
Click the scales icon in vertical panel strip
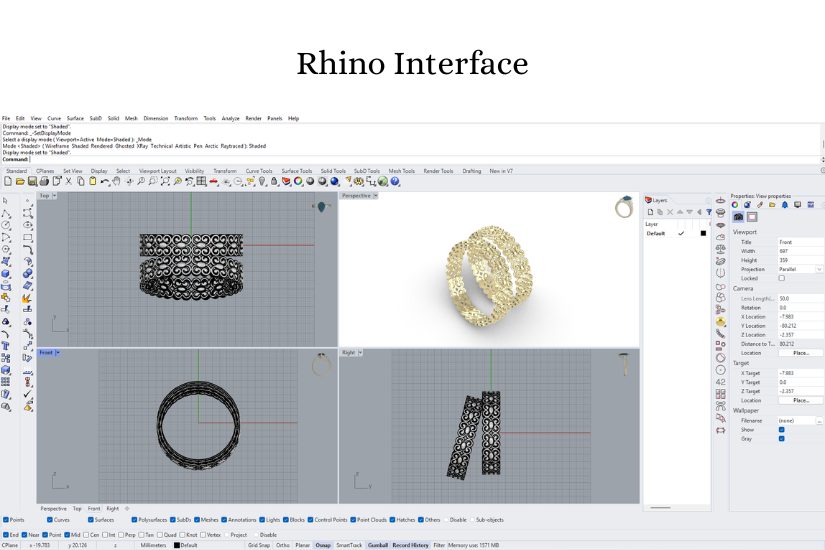(x=720, y=249)
